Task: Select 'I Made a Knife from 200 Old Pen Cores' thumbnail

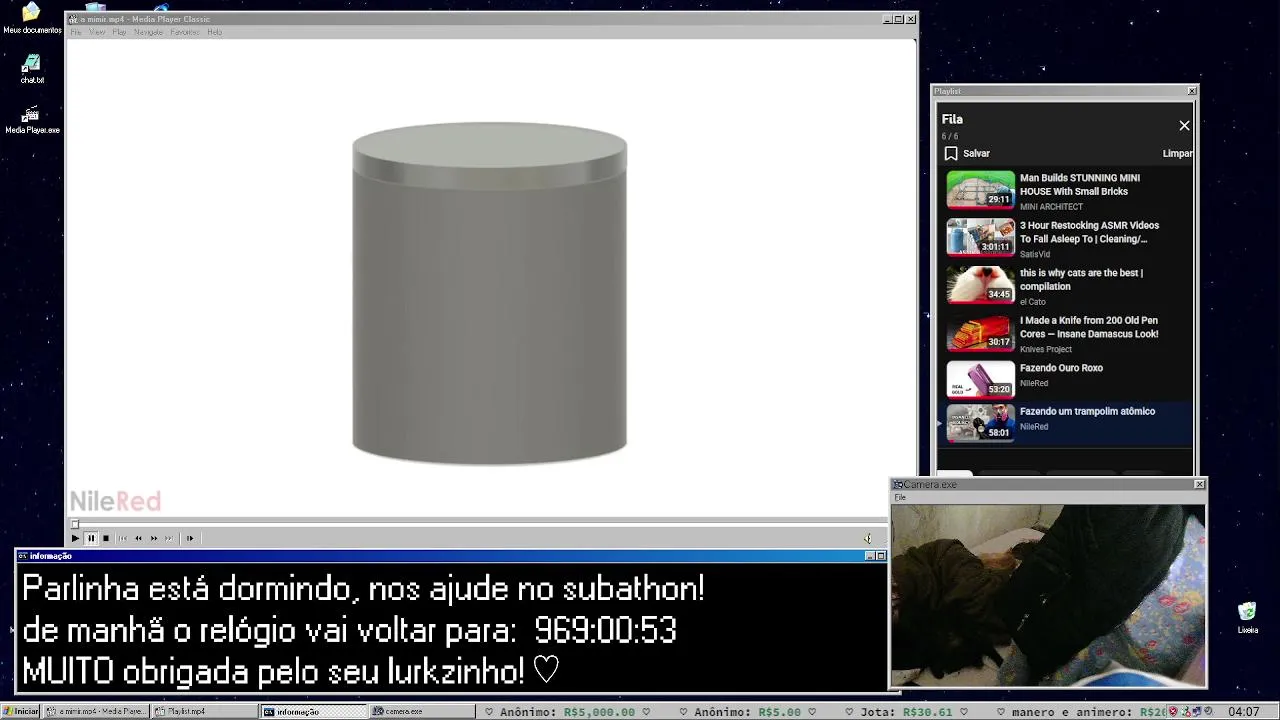Action: point(981,332)
